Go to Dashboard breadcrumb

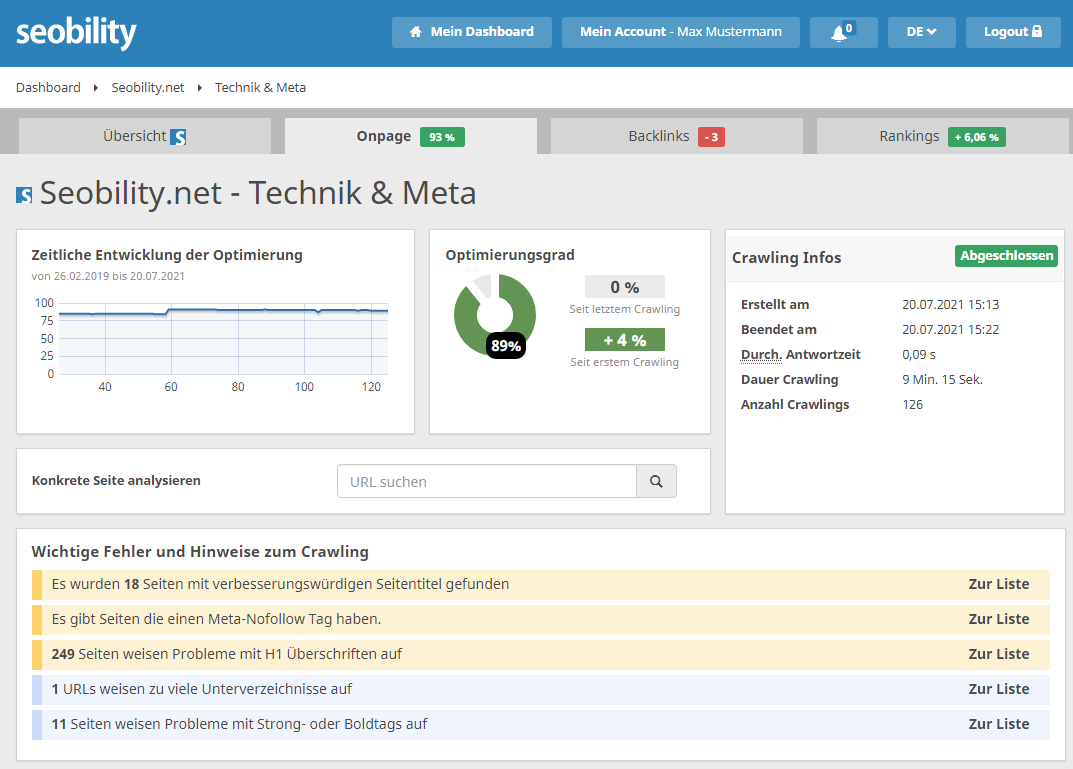pos(48,88)
